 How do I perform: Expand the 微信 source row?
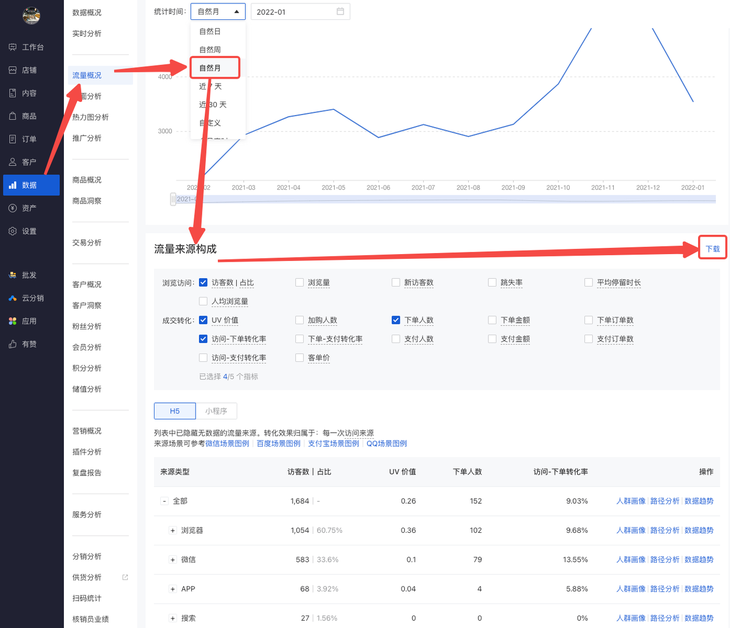(172, 560)
